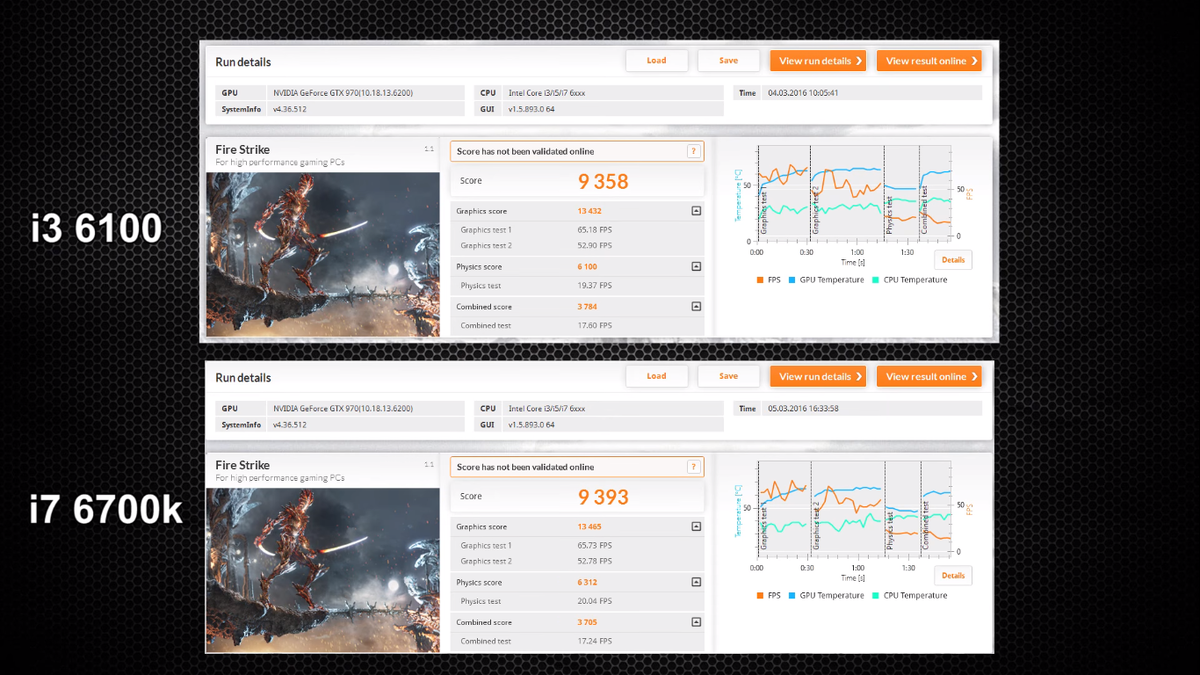Viewport: 1200px width, 675px height.
Task: Click the Fire Strike thumbnail beside score 9 358
Action: (323, 254)
